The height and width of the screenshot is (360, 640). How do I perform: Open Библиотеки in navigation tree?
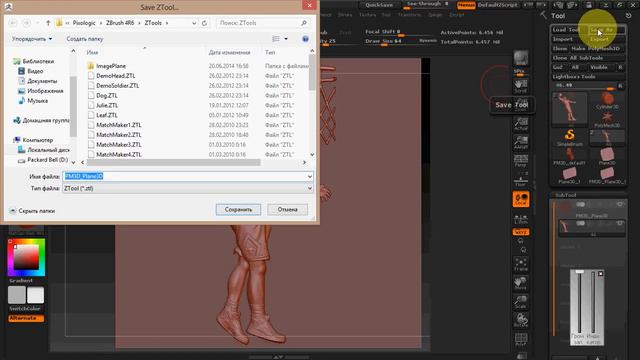(38, 61)
